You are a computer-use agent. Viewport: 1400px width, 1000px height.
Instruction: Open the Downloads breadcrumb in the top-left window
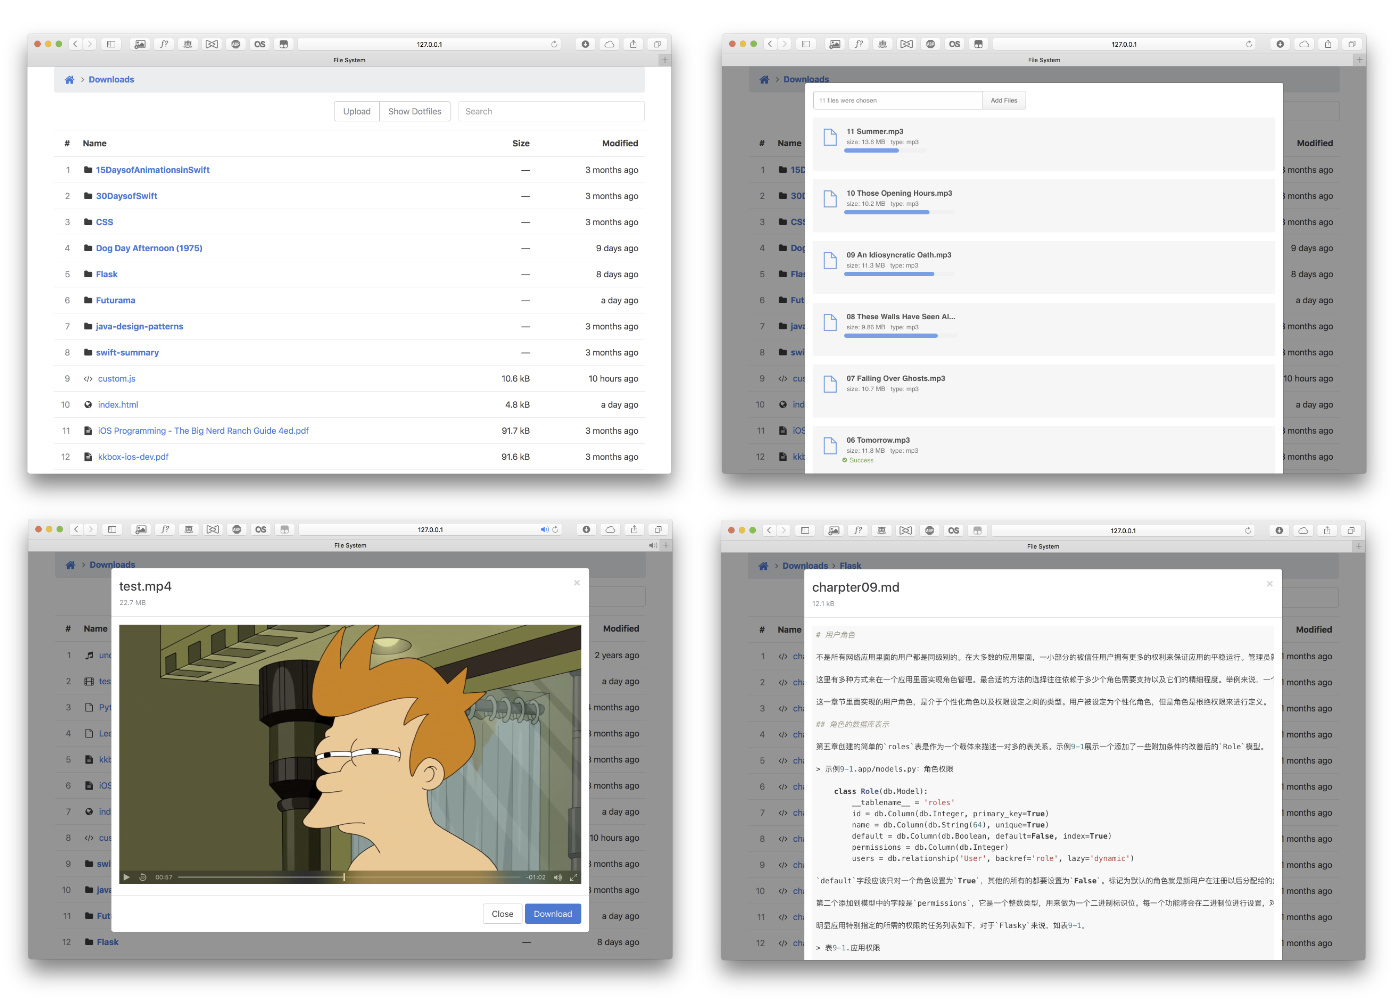pos(111,80)
